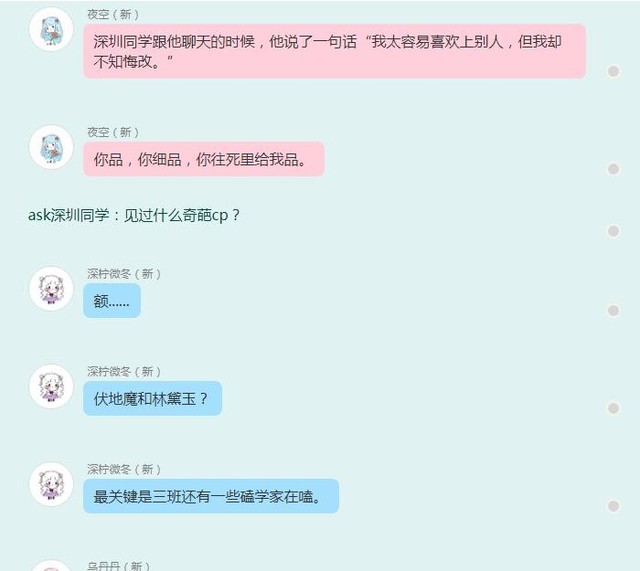Click the pink 你品，你细品 message bubble
This screenshot has width=640, height=571.
click(x=204, y=159)
